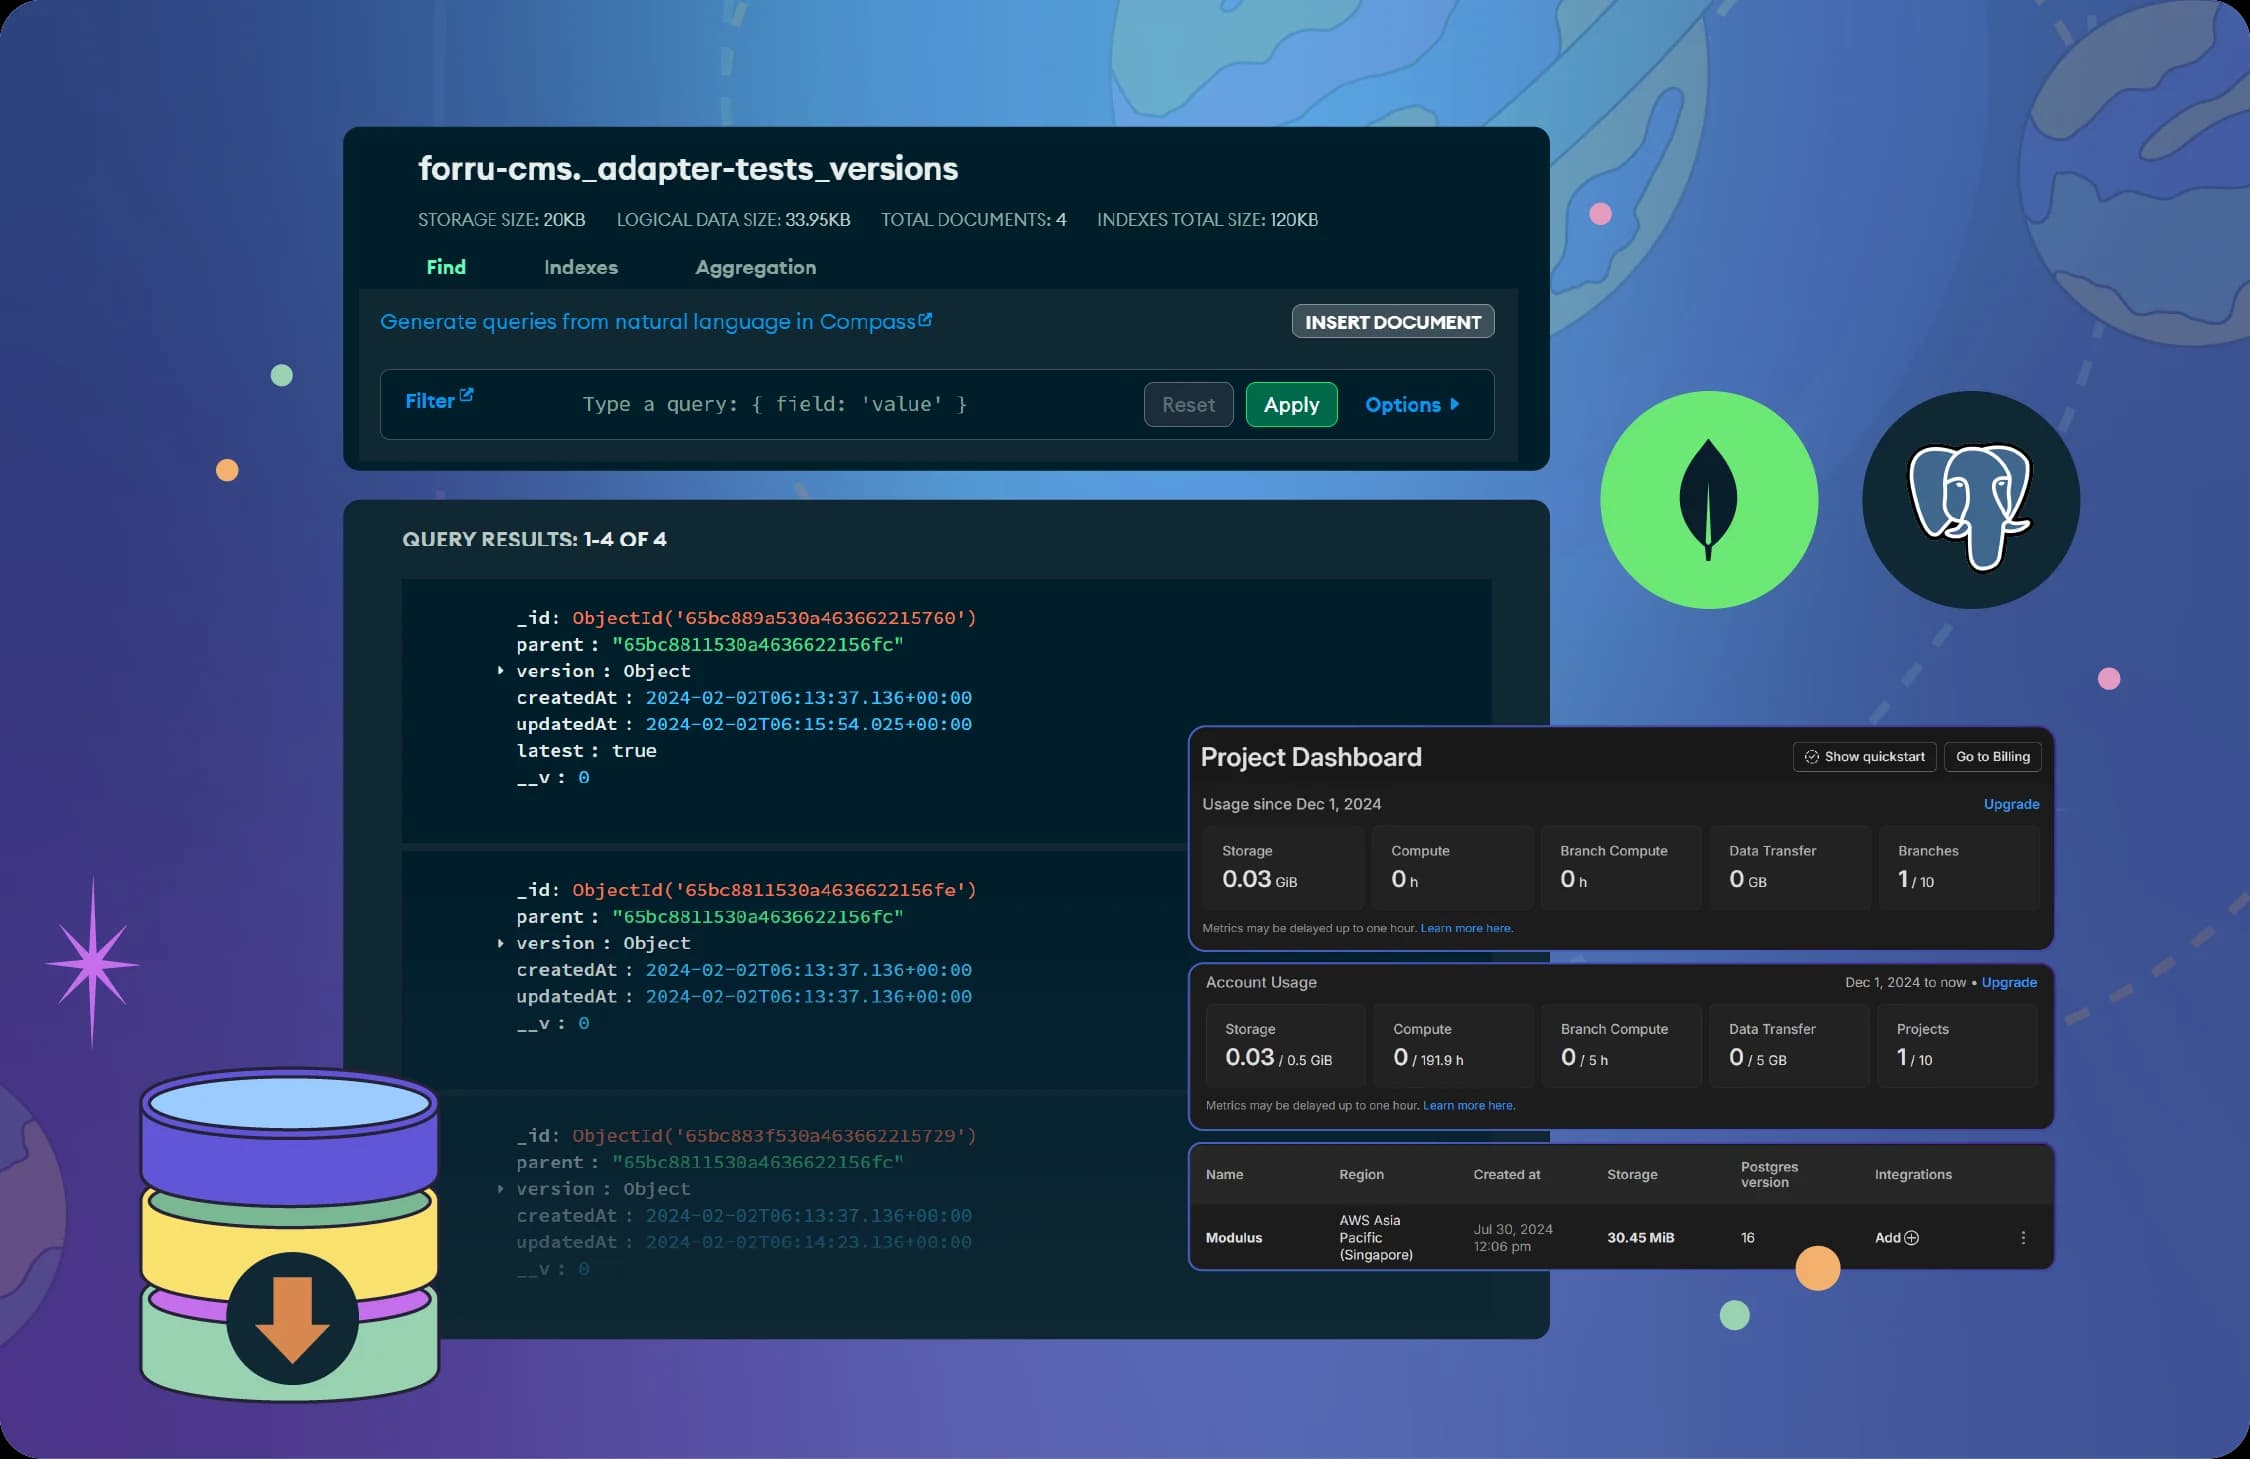Switch to the Aggregation tab
The image size is (2250, 1459).
[x=755, y=267]
